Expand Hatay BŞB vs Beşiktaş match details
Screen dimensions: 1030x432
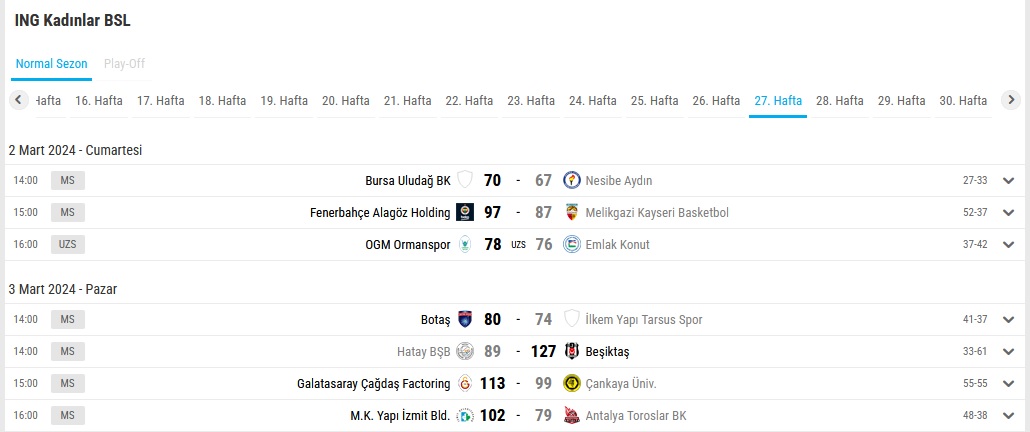pos(1009,352)
